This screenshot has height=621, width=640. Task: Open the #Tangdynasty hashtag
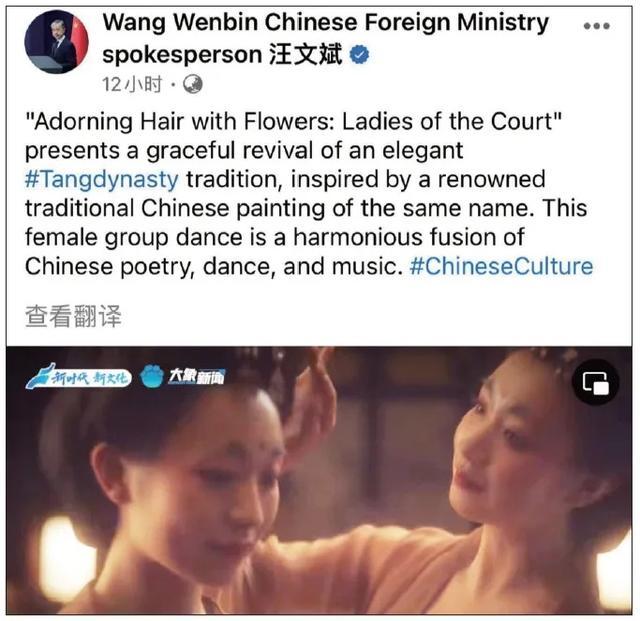point(102,180)
